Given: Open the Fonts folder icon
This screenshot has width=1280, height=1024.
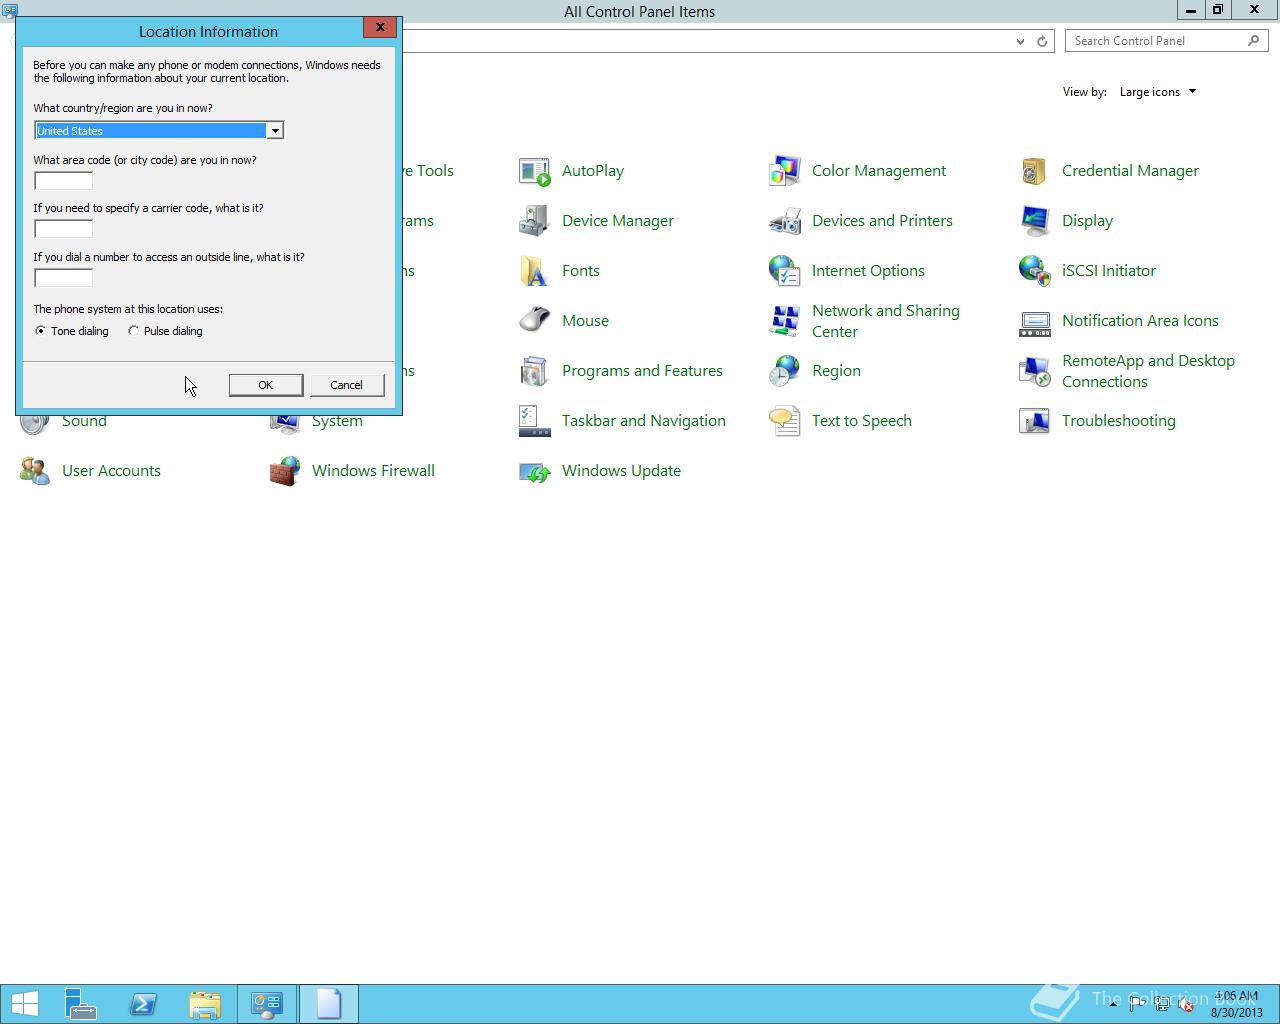Looking at the screenshot, I should 535,271.
